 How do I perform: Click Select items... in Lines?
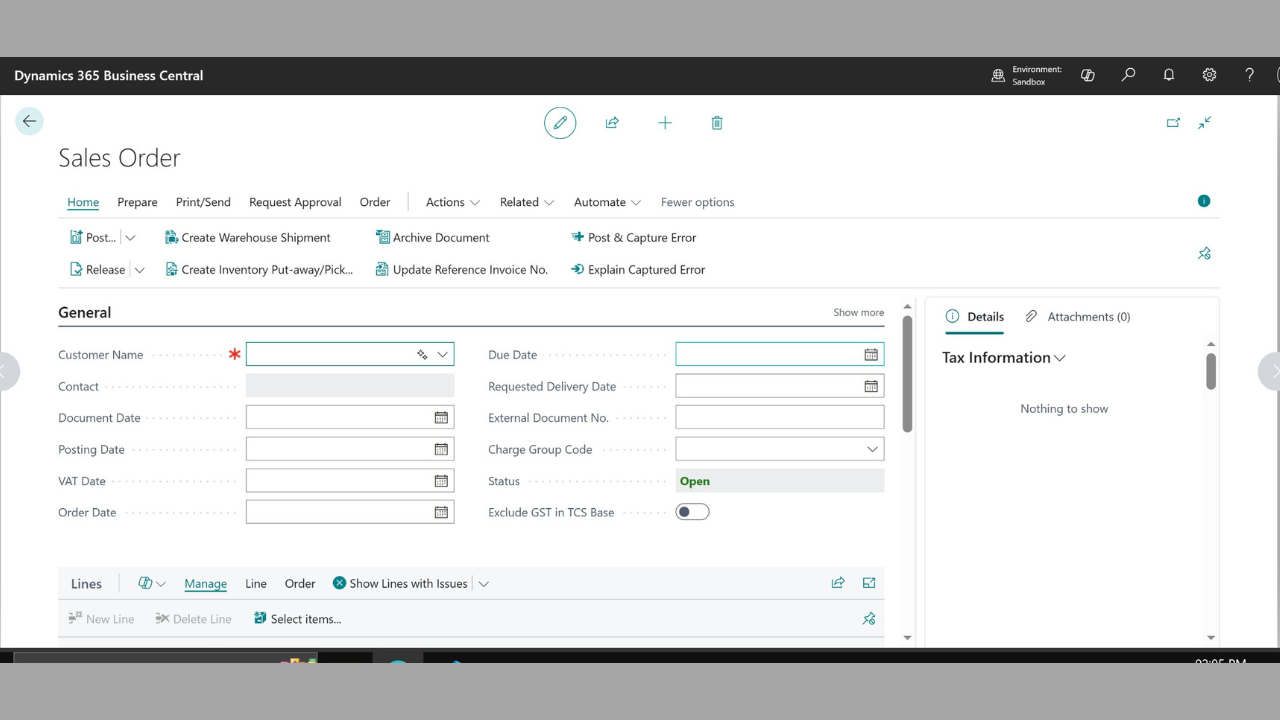pyautogui.click(x=297, y=619)
